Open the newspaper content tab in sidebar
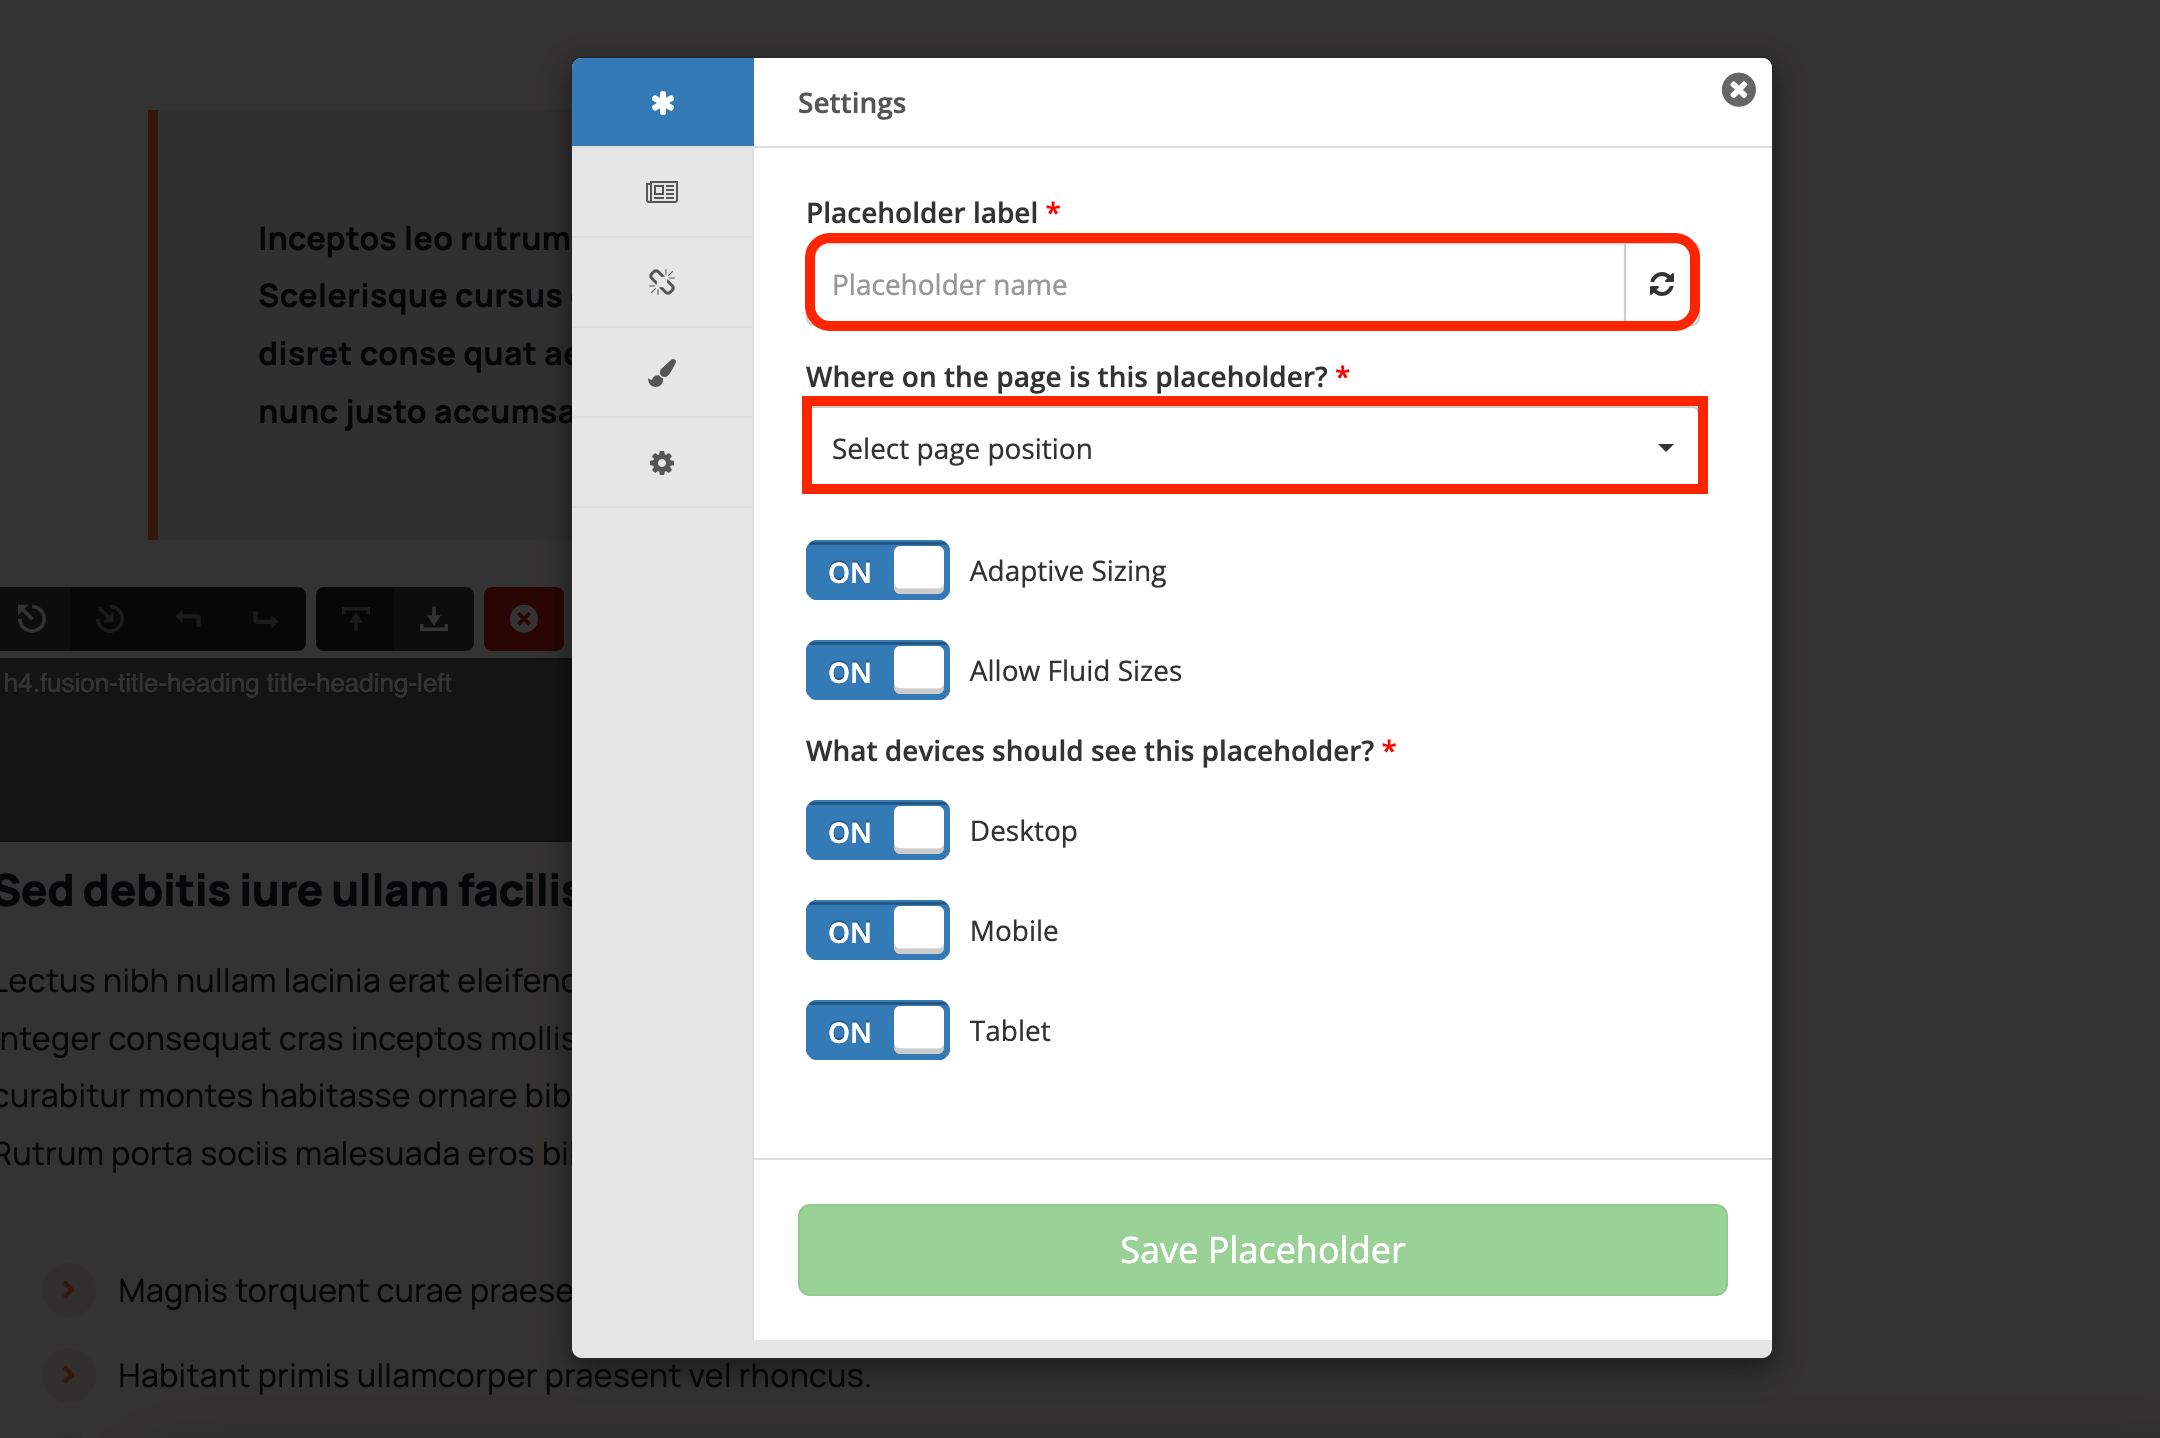2160x1438 pixels. (x=662, y=192)
